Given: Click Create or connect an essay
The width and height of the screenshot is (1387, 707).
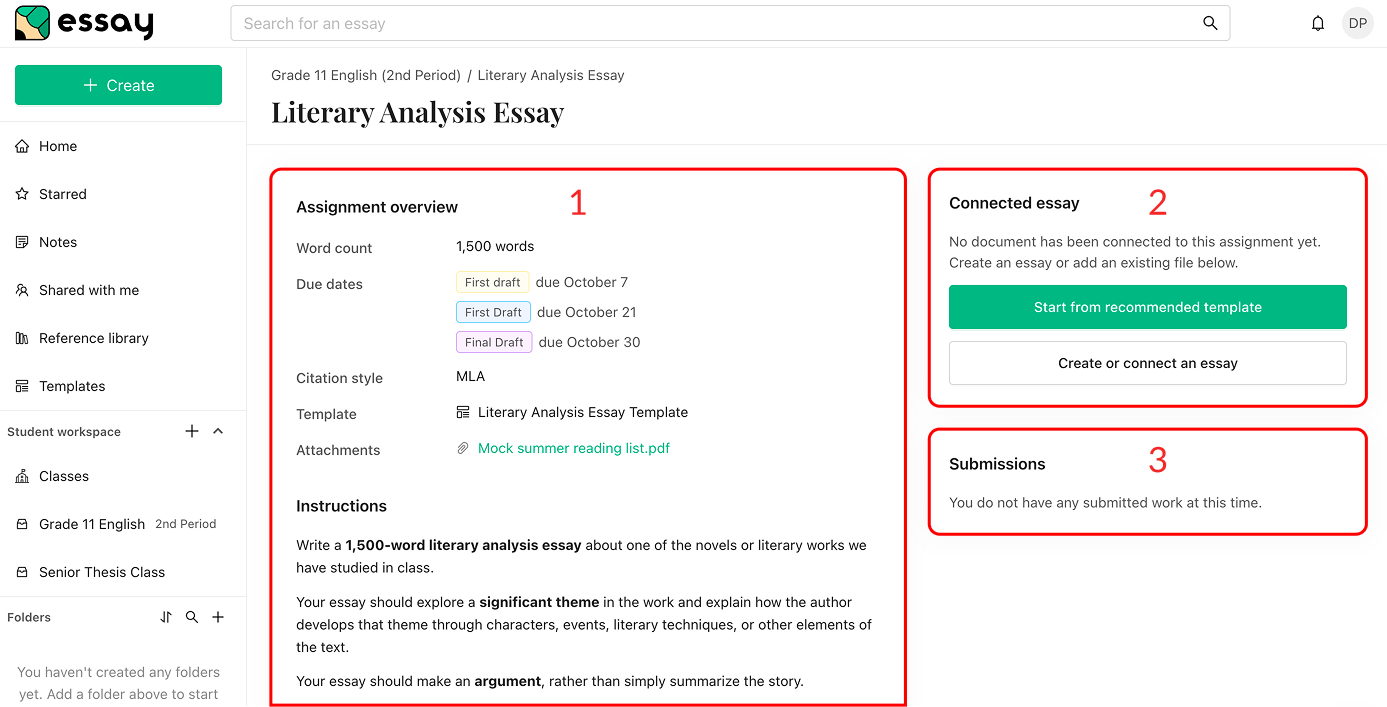Looking at the screenshot, I should [x=1147, y=363].
